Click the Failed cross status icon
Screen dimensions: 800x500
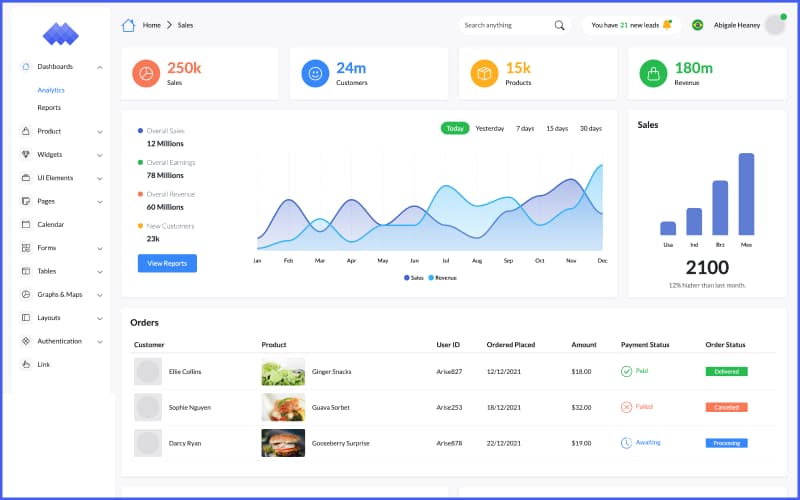coord(627,407)
